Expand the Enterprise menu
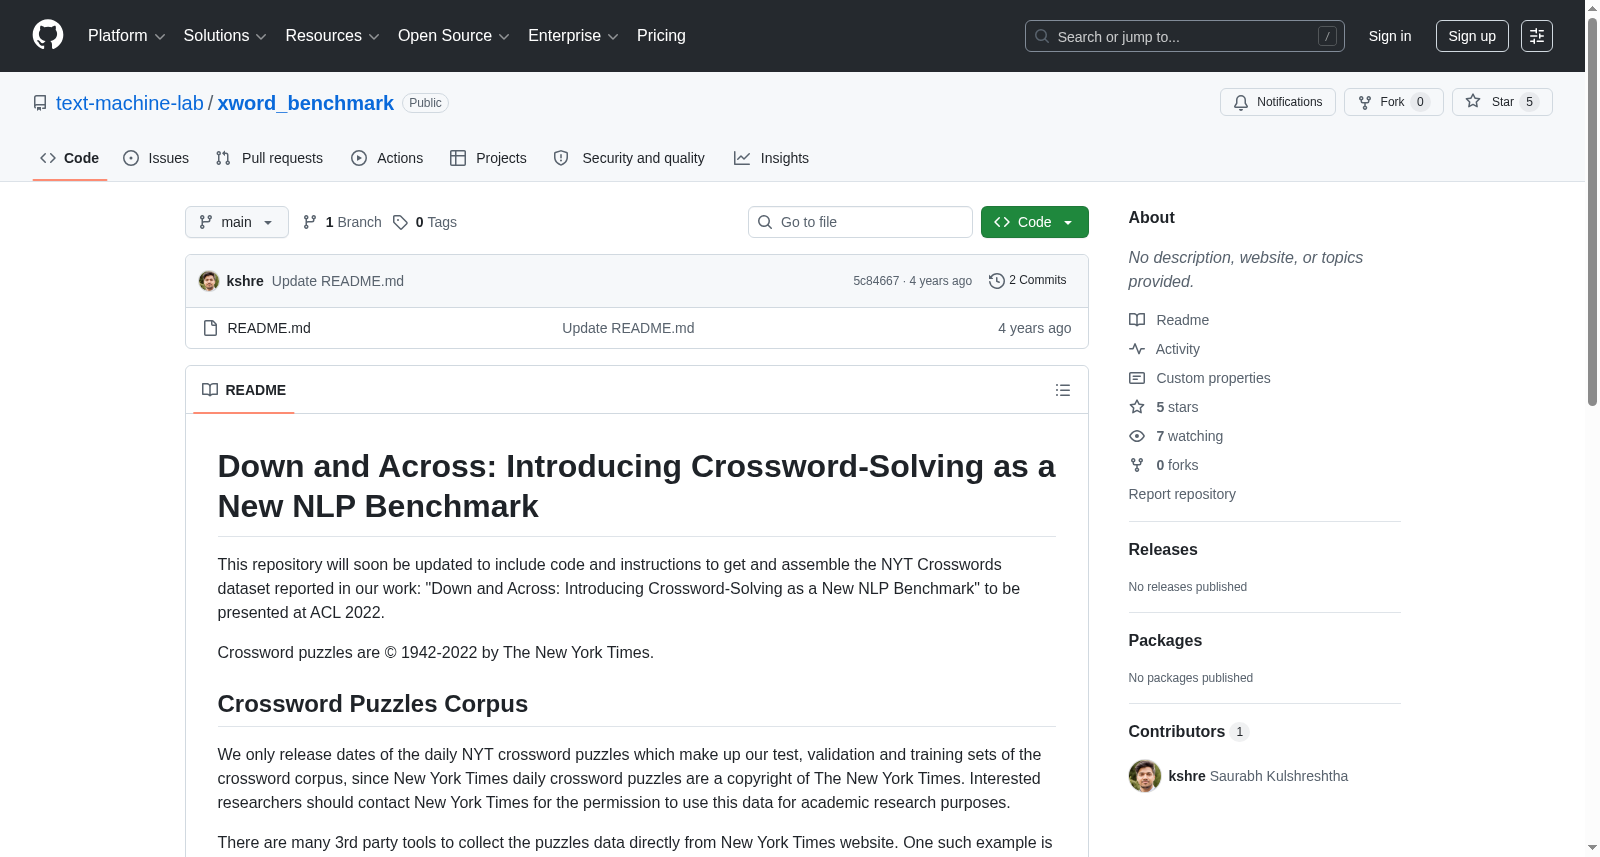 573,36
